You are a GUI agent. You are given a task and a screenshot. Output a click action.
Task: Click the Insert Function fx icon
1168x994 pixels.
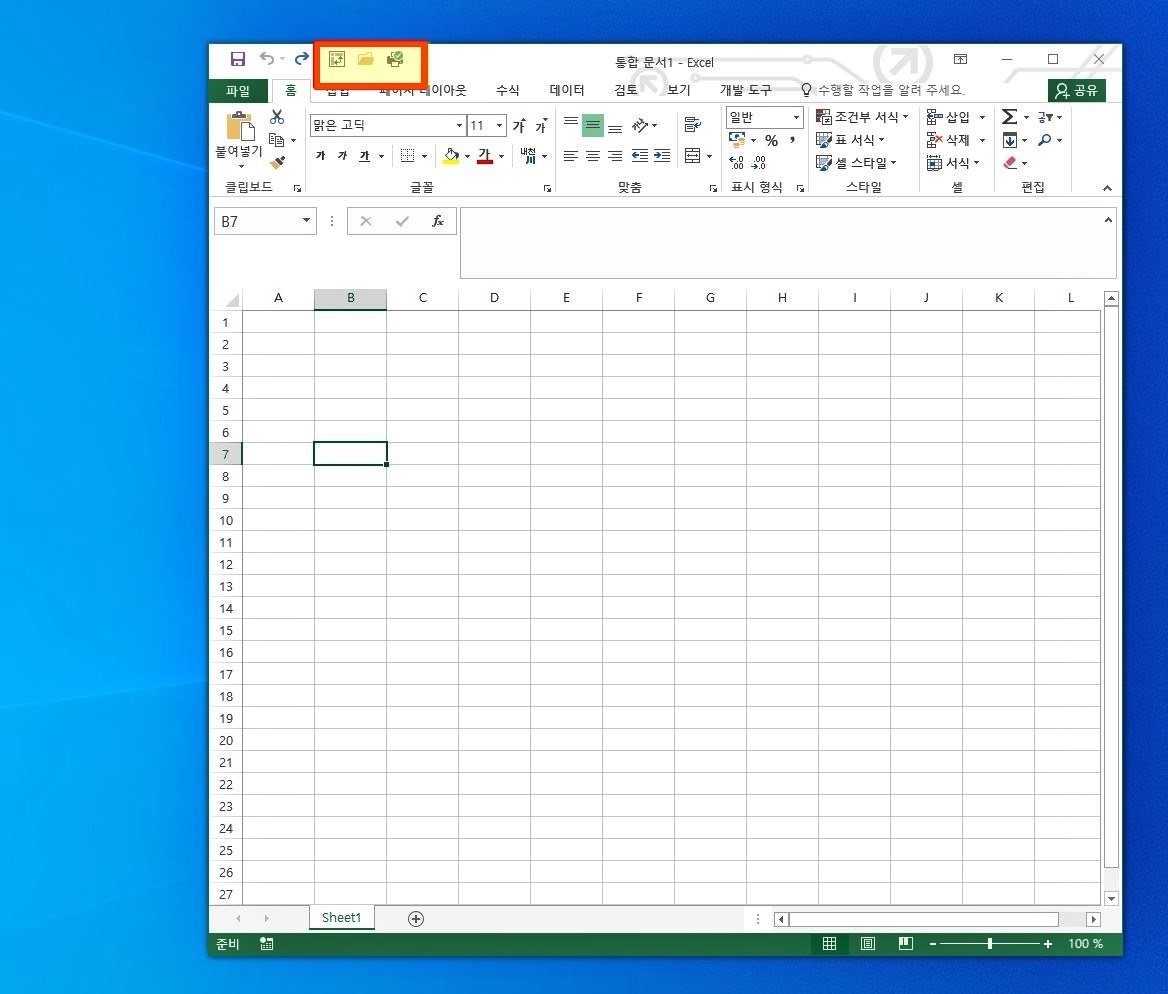pyautogui.click(x=438, y=221)
